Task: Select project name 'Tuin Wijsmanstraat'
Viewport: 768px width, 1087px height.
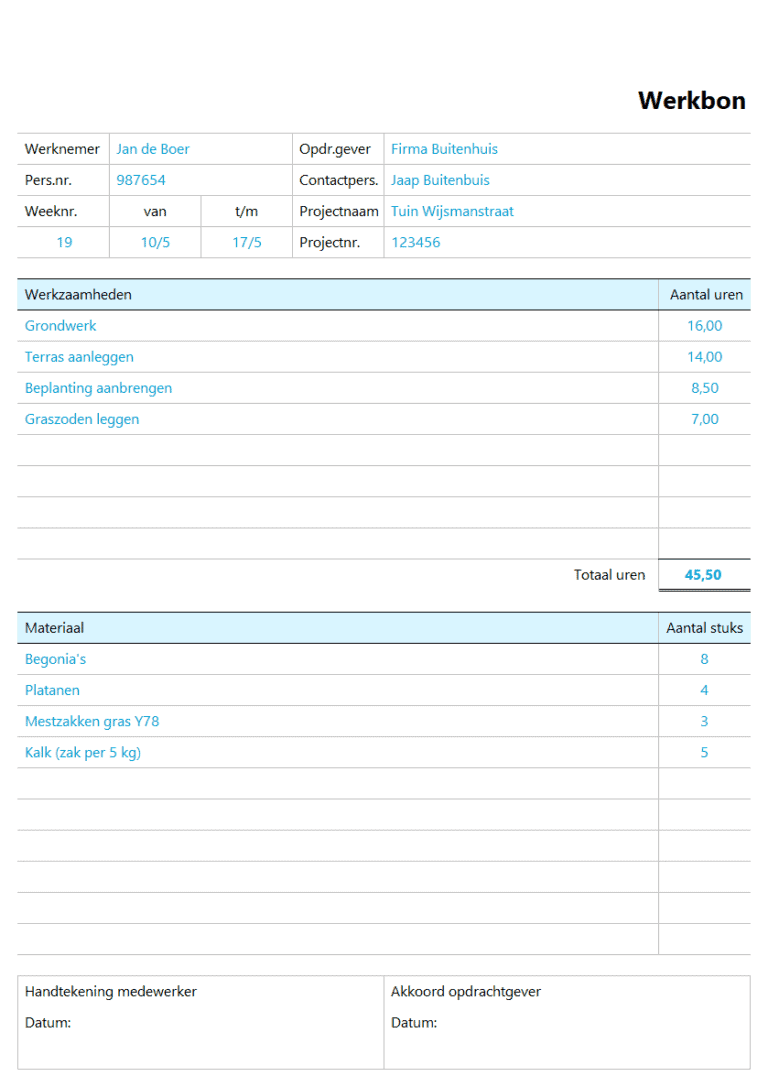Action: 452,211
